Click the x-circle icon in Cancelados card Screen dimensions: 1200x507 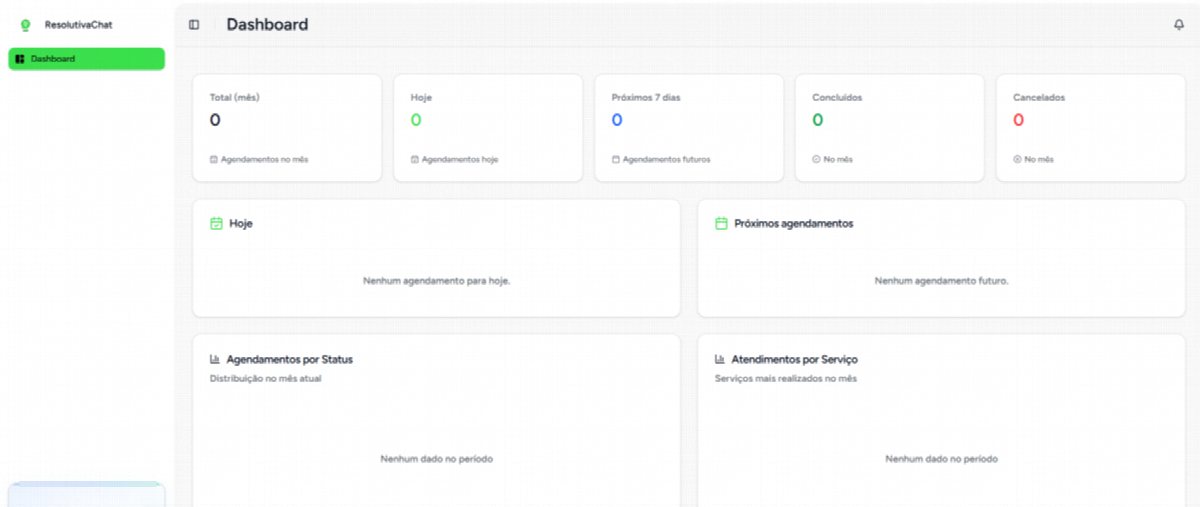click(1018, 159)
